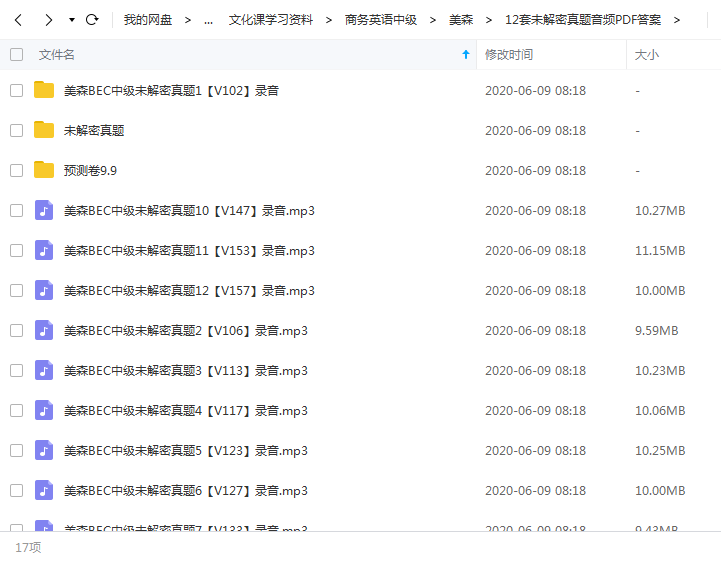This screenshot has width=721, height=563.
Task: Check the 真题2【V106】录音.mp3 checkbox
Action: (17, 331)
